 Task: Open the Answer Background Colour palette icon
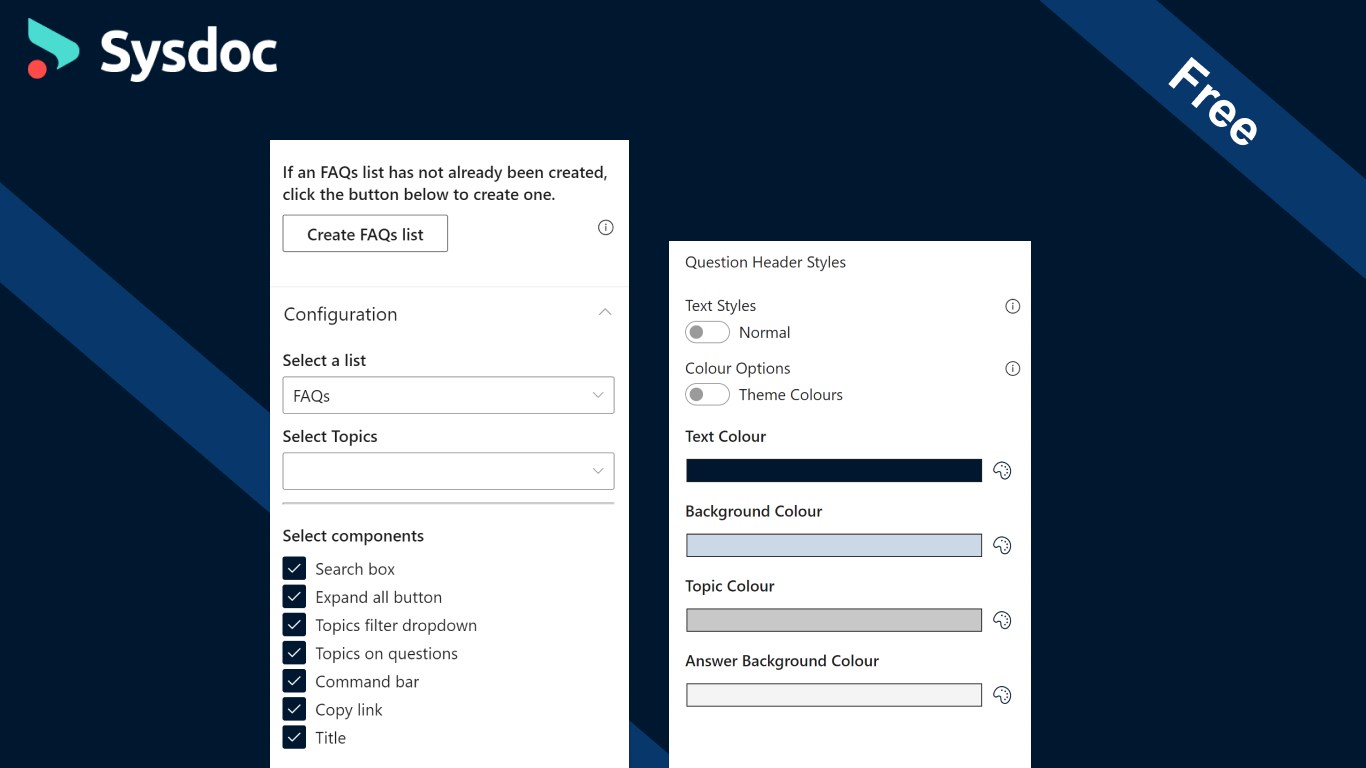(1002, 696)
